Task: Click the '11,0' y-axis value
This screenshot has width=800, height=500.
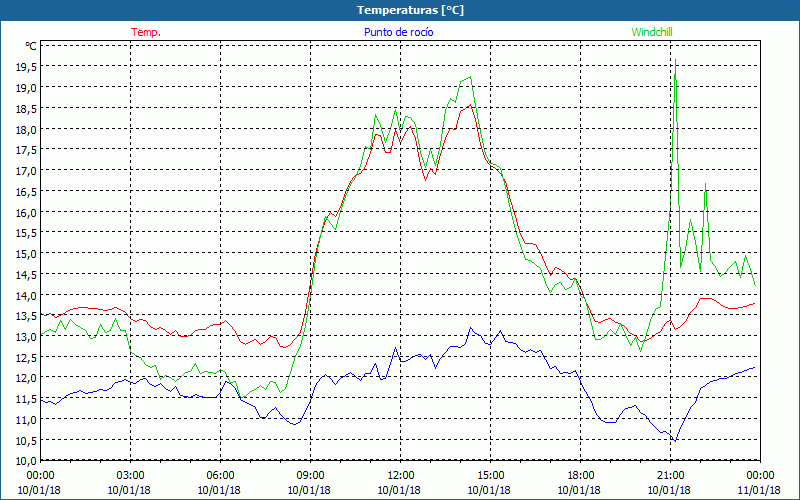Action: [27, 420]
